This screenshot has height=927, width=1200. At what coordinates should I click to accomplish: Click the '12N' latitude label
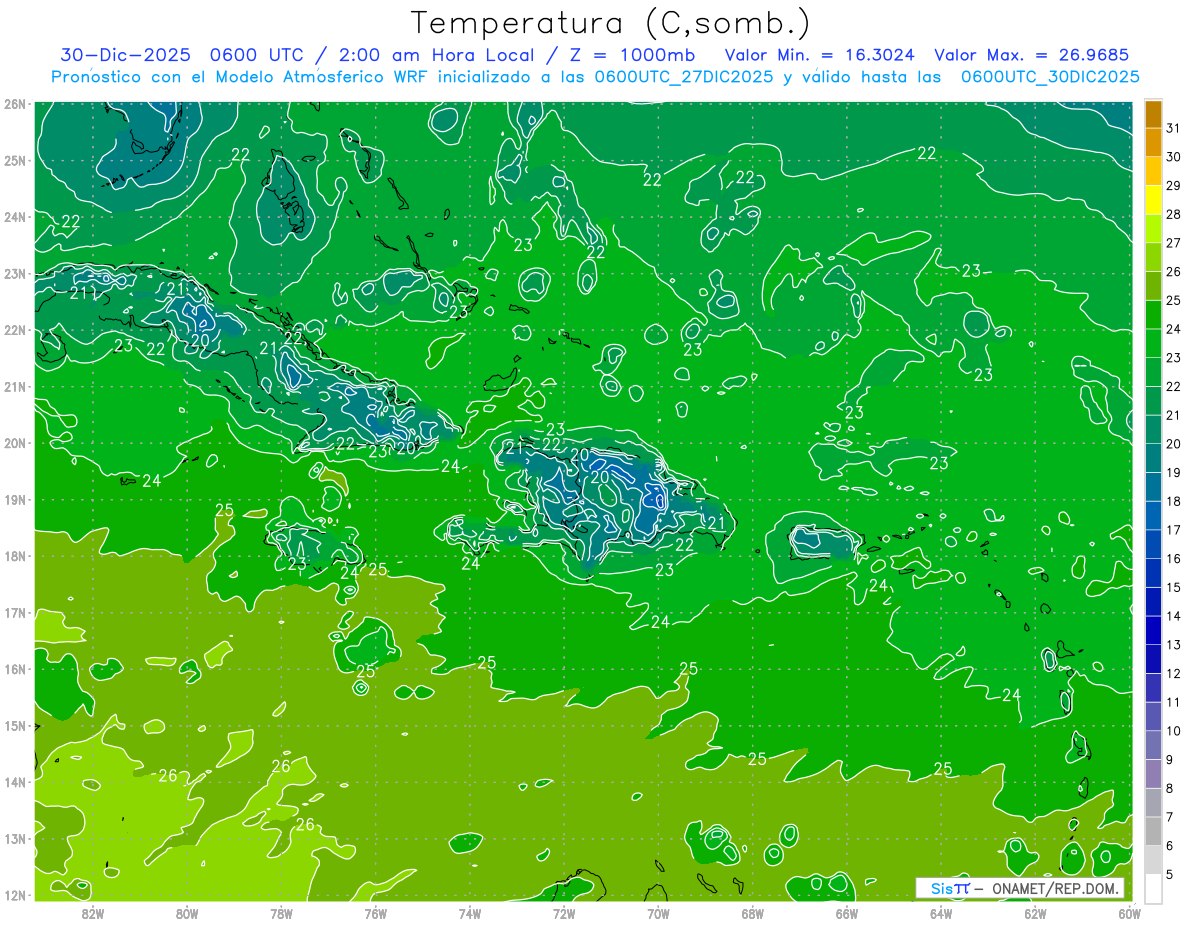15,895
